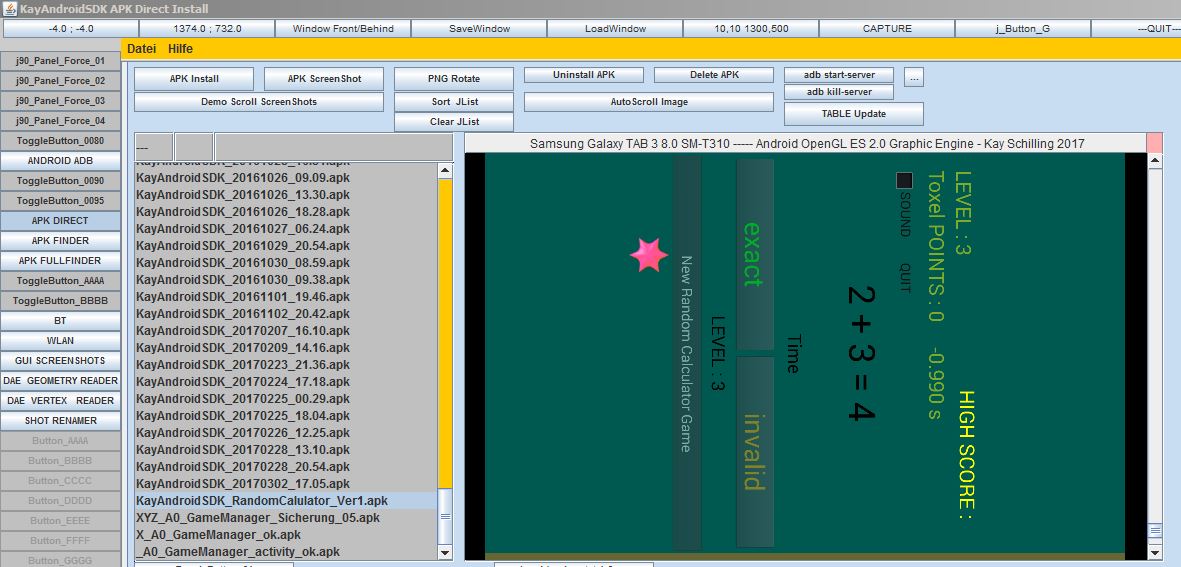This screenshot has width=1181, height=567.
Task: Toggle ToggleButton_AAAA in the left sidebar
Action: click(x=60, y=281)
